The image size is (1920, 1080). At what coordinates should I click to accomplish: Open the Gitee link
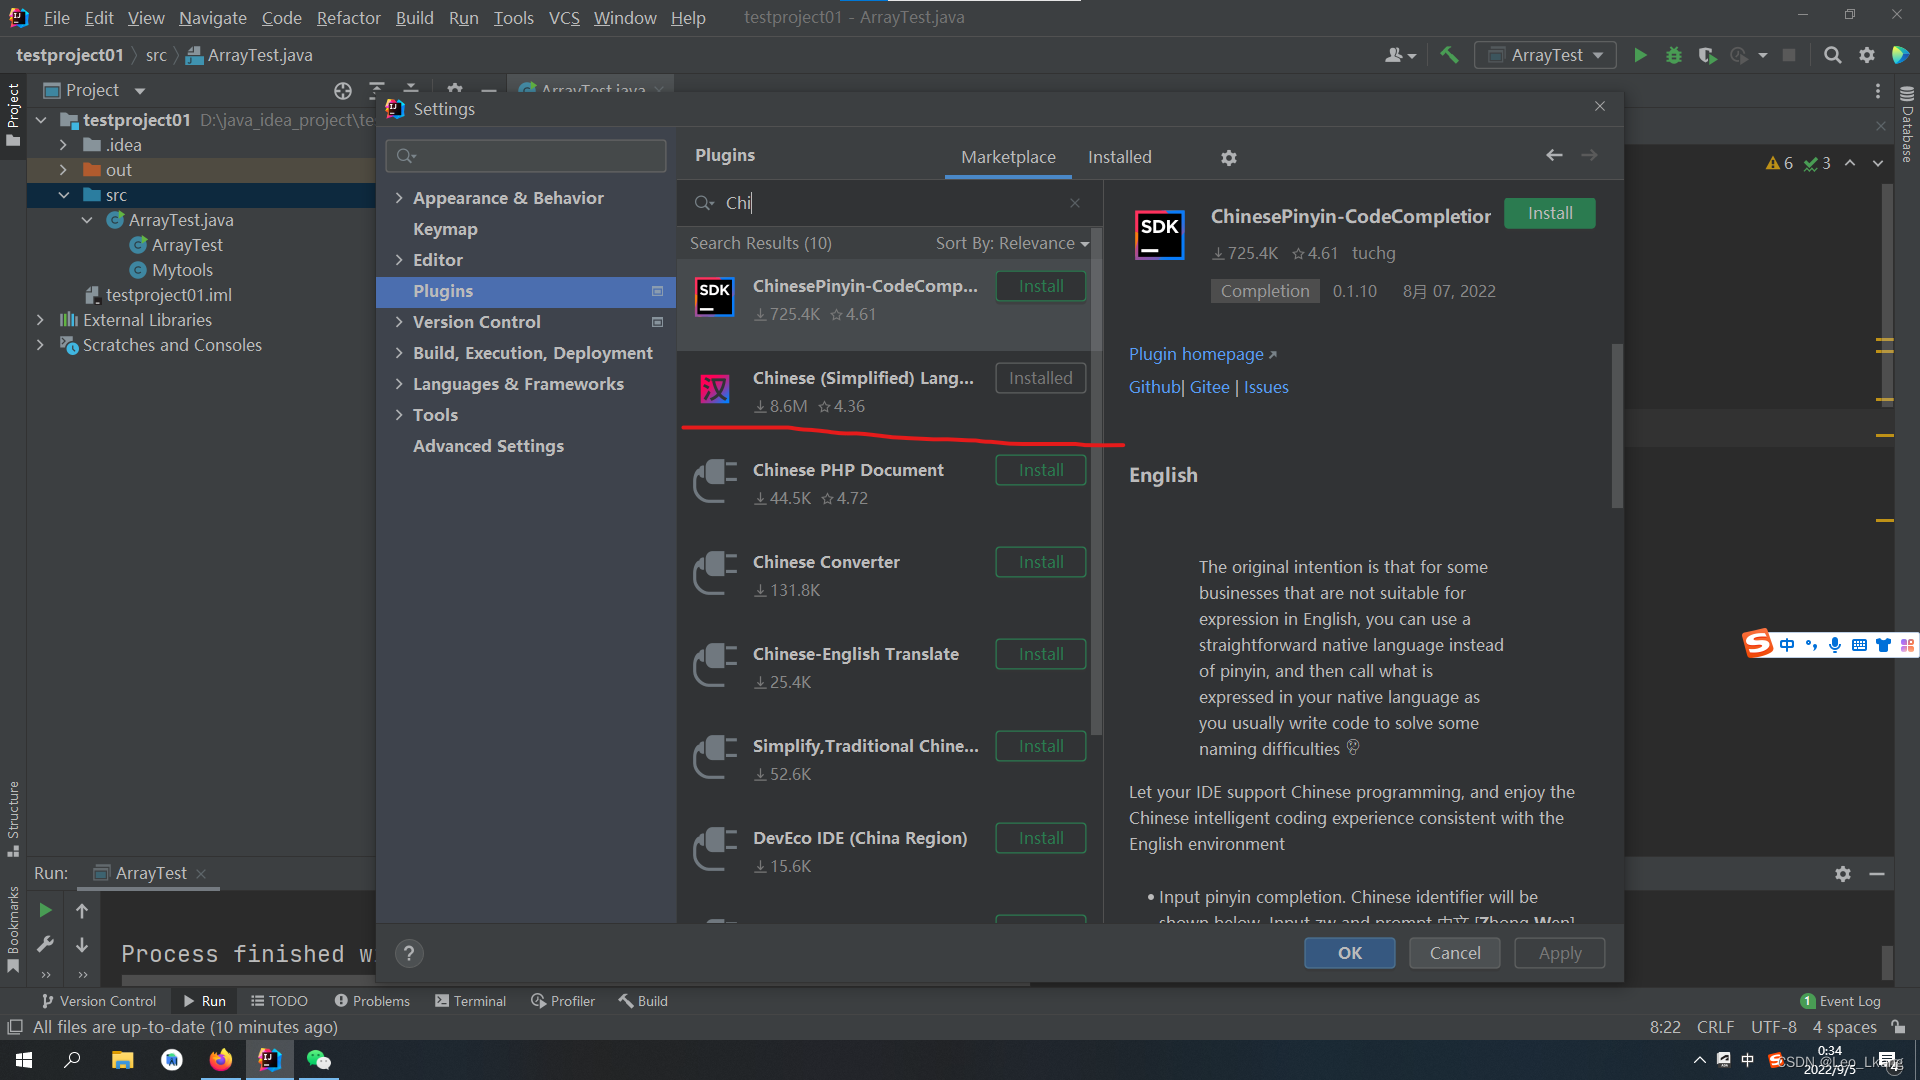click(1209, 387)
